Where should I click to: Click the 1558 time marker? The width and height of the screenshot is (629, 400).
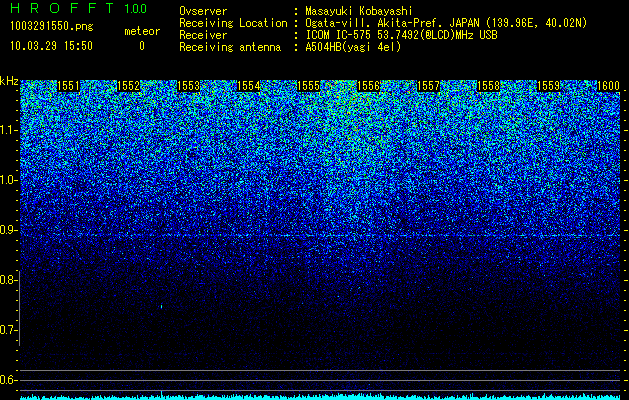tap(489, 86)
